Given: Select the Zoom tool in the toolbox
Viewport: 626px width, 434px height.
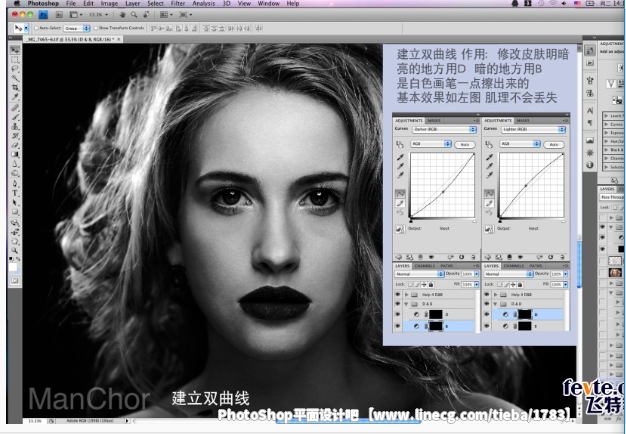Looking at the screenshot, I should pos(15,251).
